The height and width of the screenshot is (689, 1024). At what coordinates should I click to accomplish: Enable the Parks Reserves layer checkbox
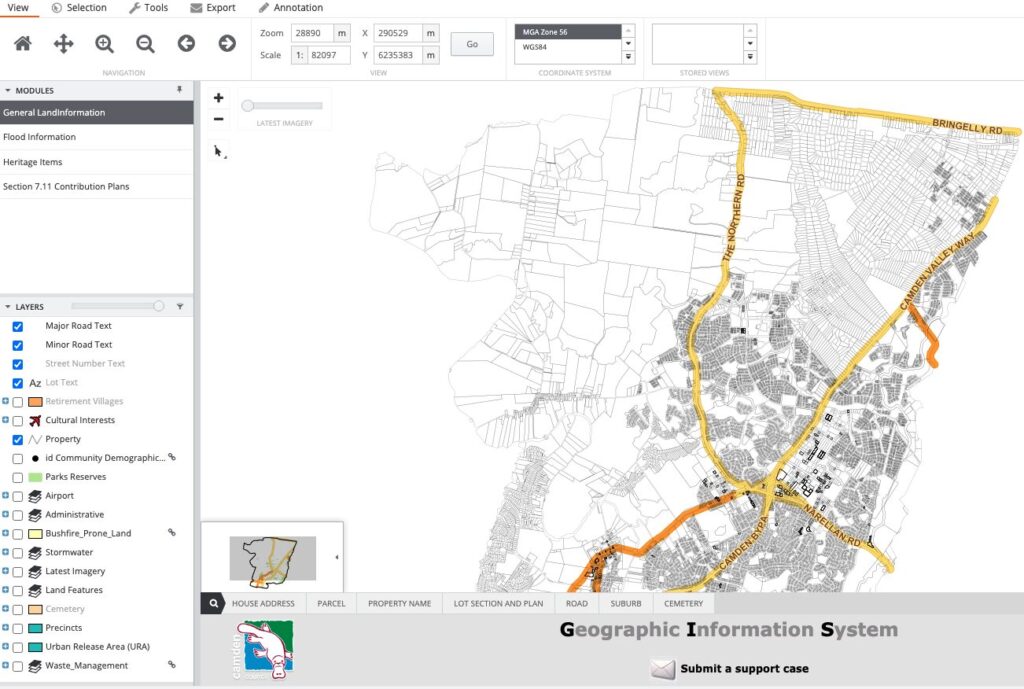[18, 477]
